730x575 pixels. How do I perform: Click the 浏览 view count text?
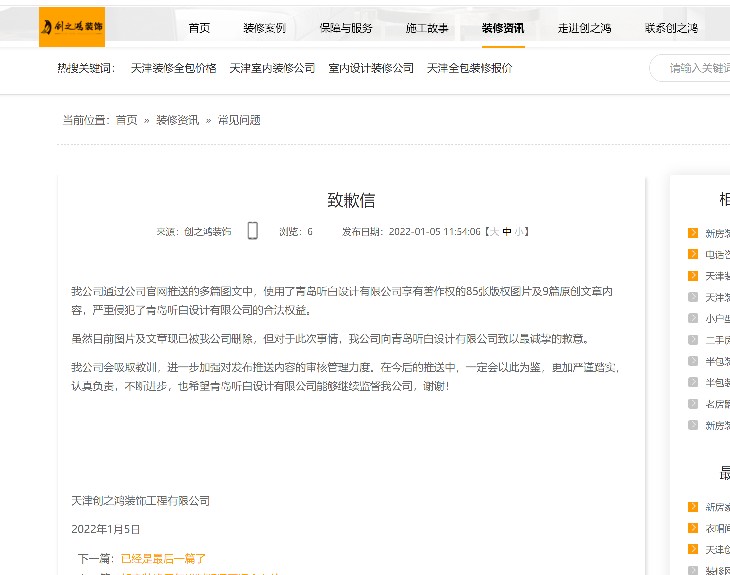click(296, 231)
